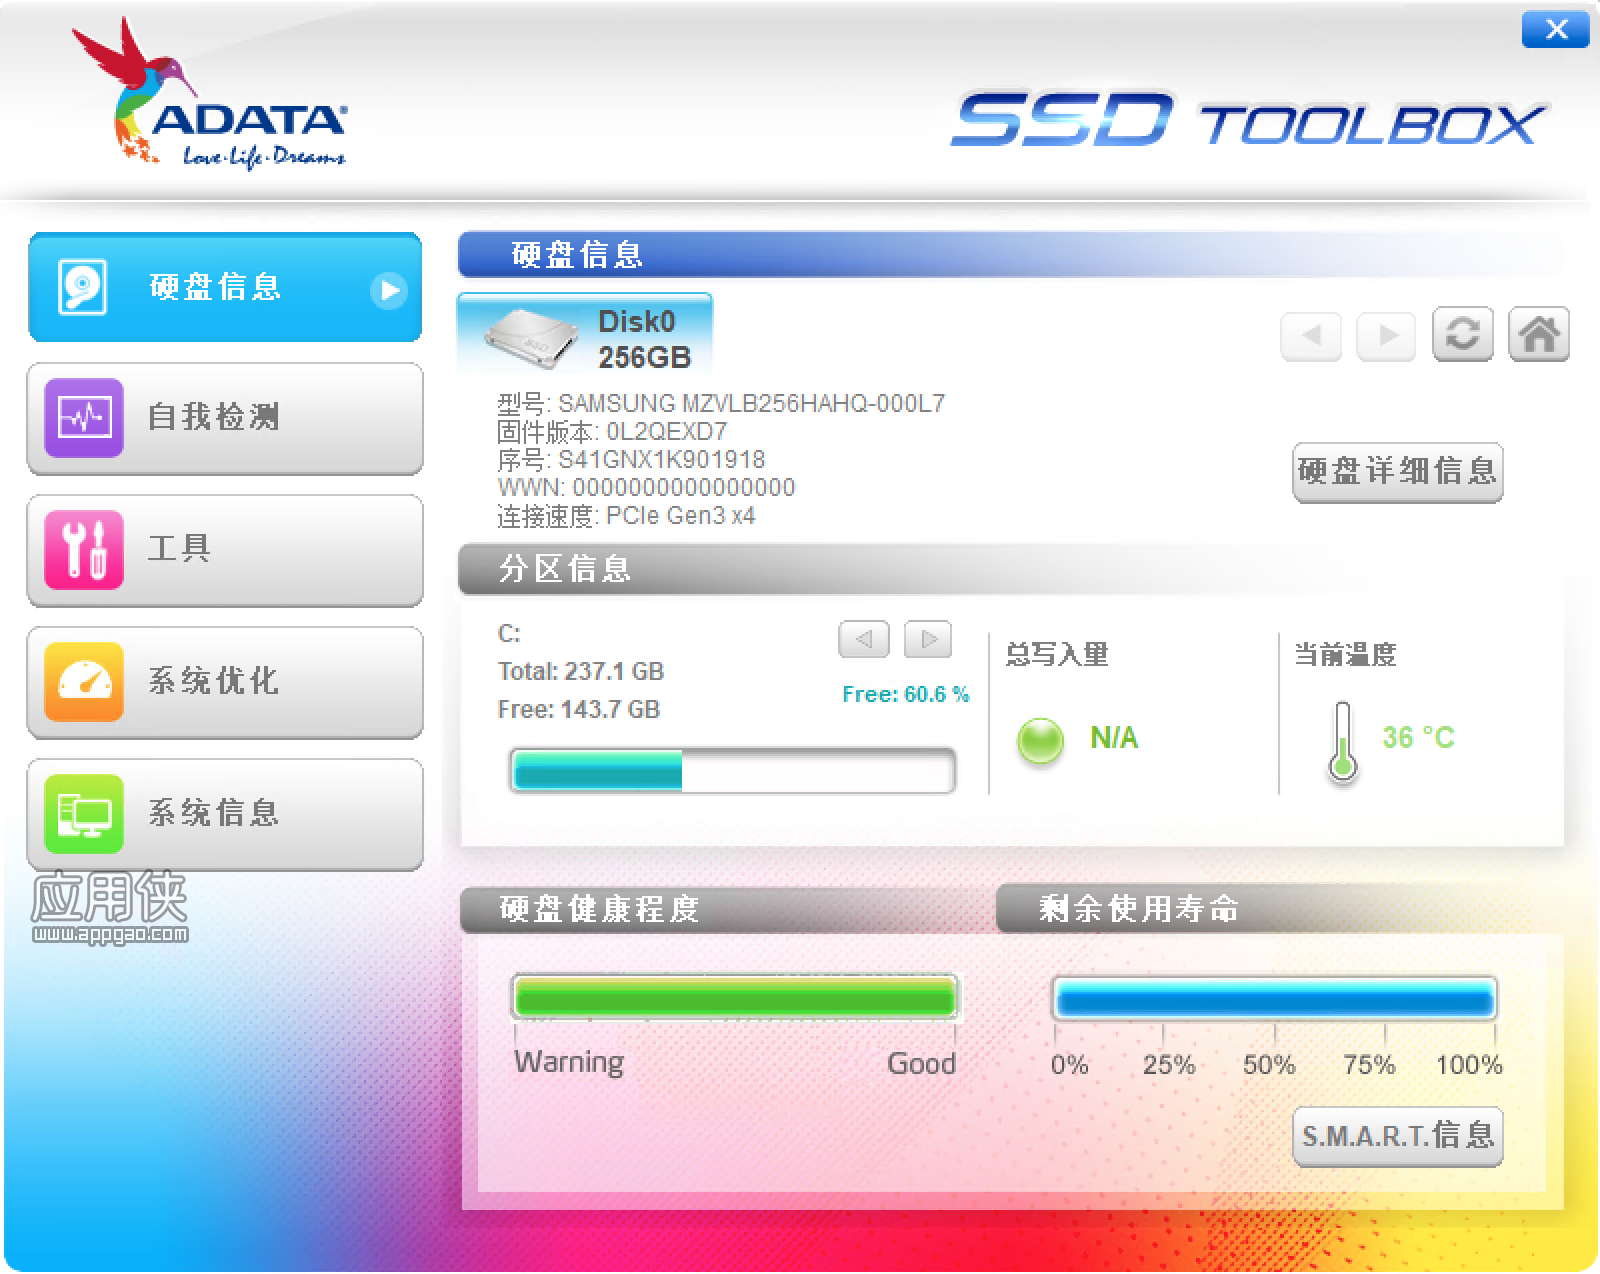Screen dimensions: 1600x1274
Task: Click the C: partition usage bar
Action: [x=733, y=771]
